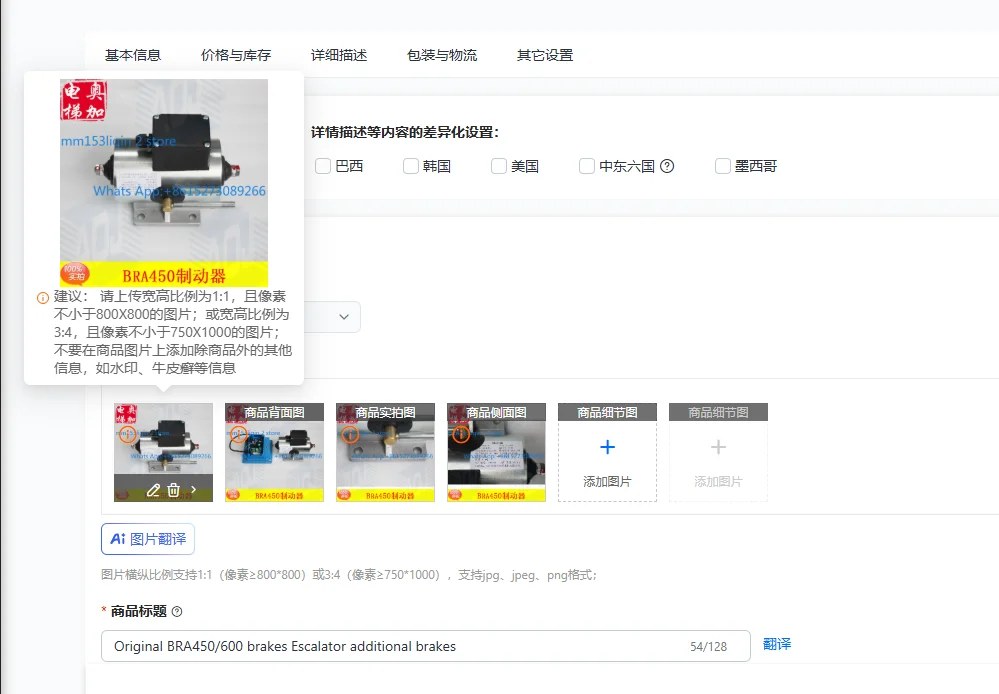Click the 54/128 character count text
This screenshot has height=694, width=999.
click(708, 647)
